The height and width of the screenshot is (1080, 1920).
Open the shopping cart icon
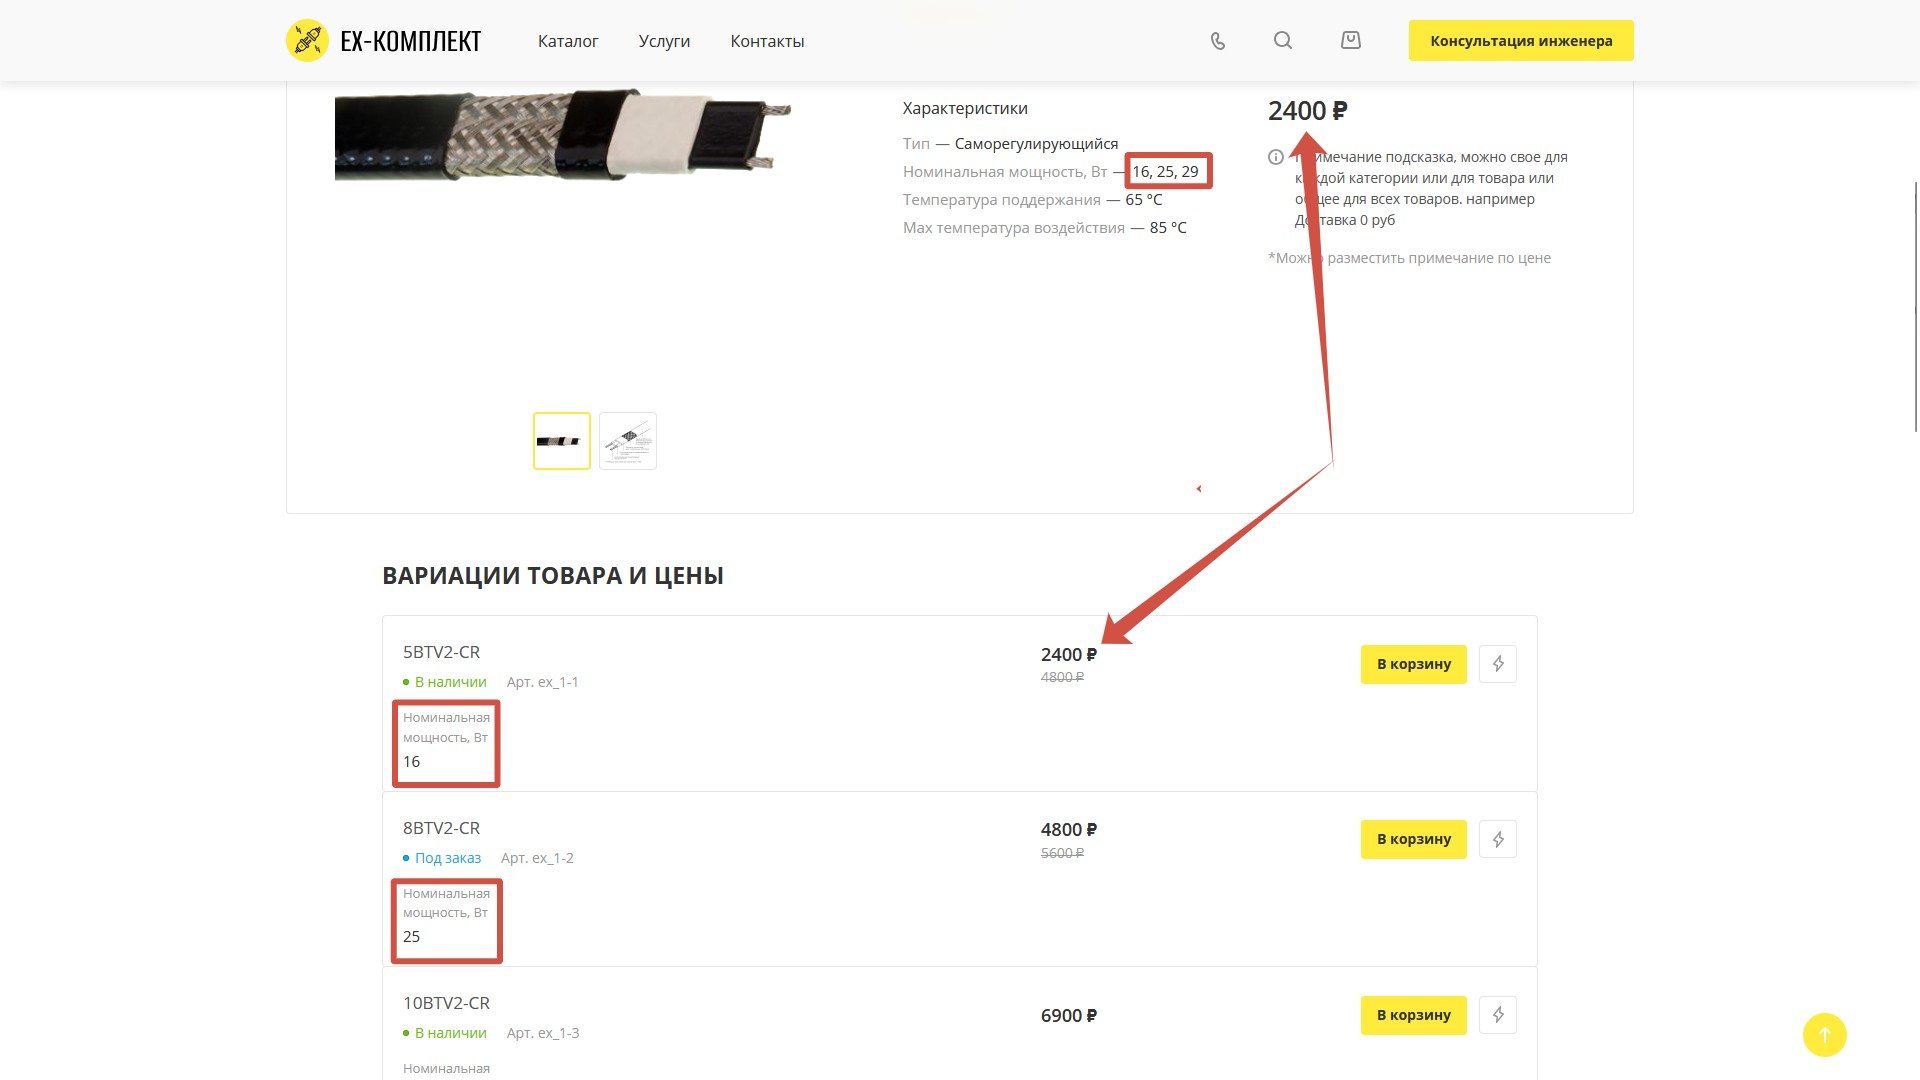click(x=1350, y=41)
